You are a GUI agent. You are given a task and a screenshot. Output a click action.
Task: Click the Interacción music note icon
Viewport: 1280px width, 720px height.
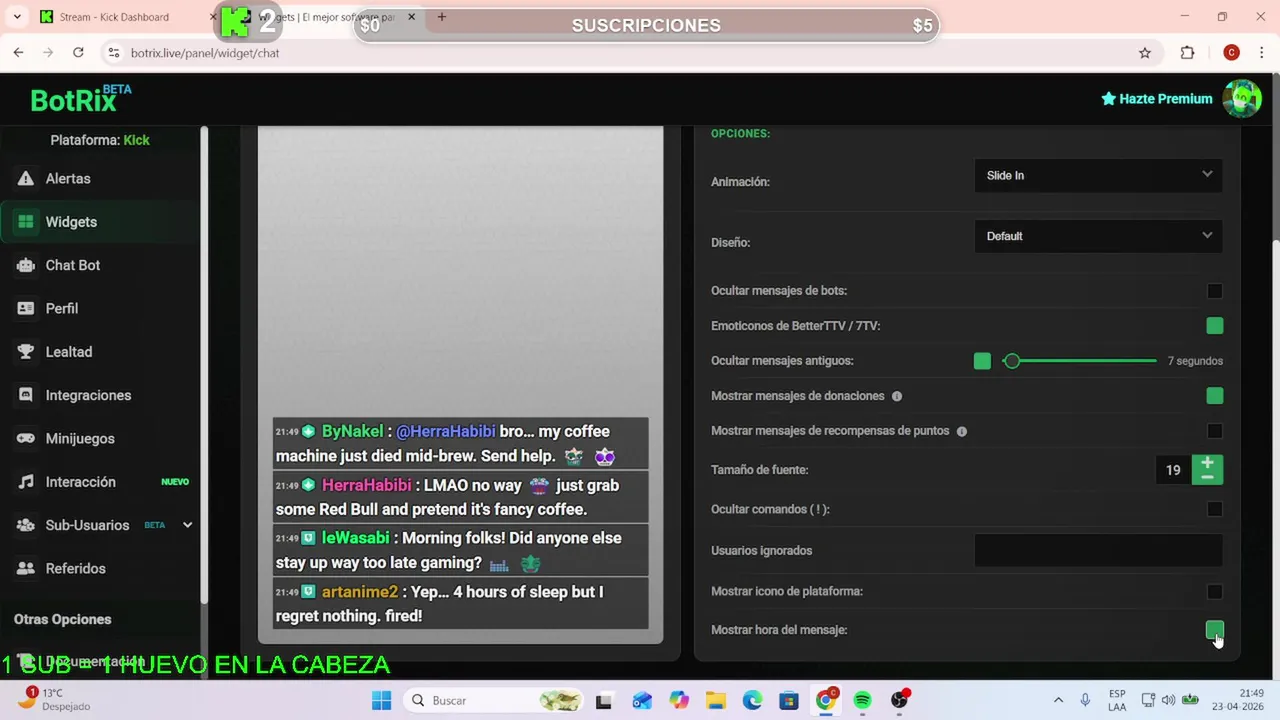(x=26, y=482)
